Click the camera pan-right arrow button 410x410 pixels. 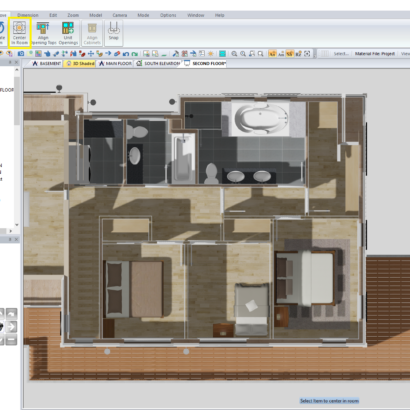pyautogui.click(x=11, y=327)
